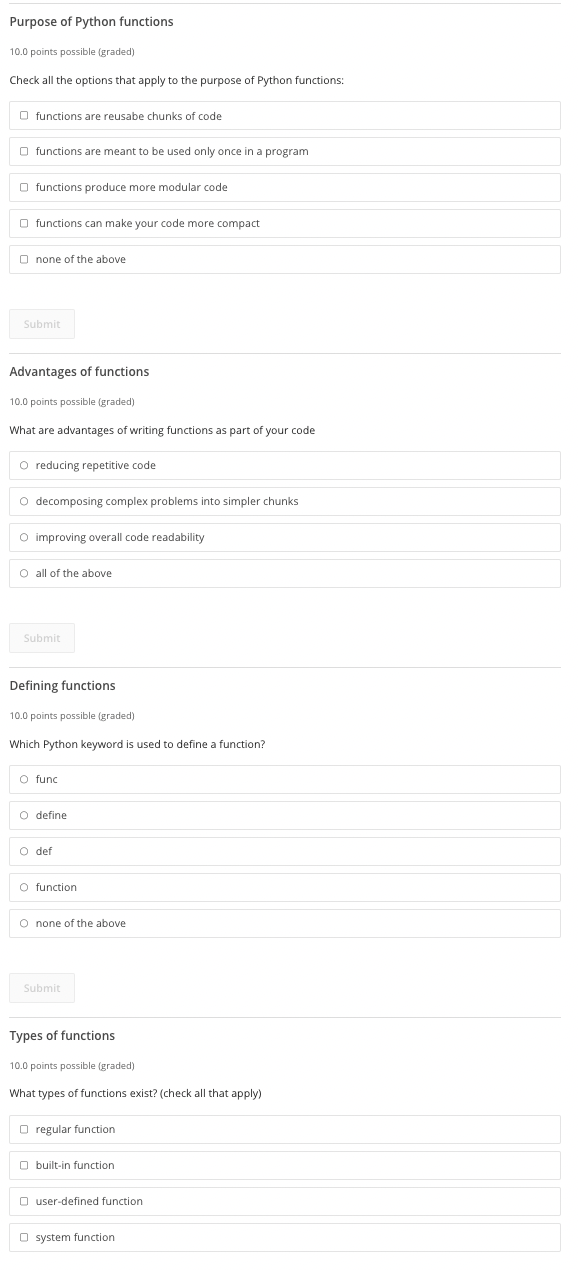Select the "define" answer option
This screenshot has width=578, height=1270.
click(24, 815)
